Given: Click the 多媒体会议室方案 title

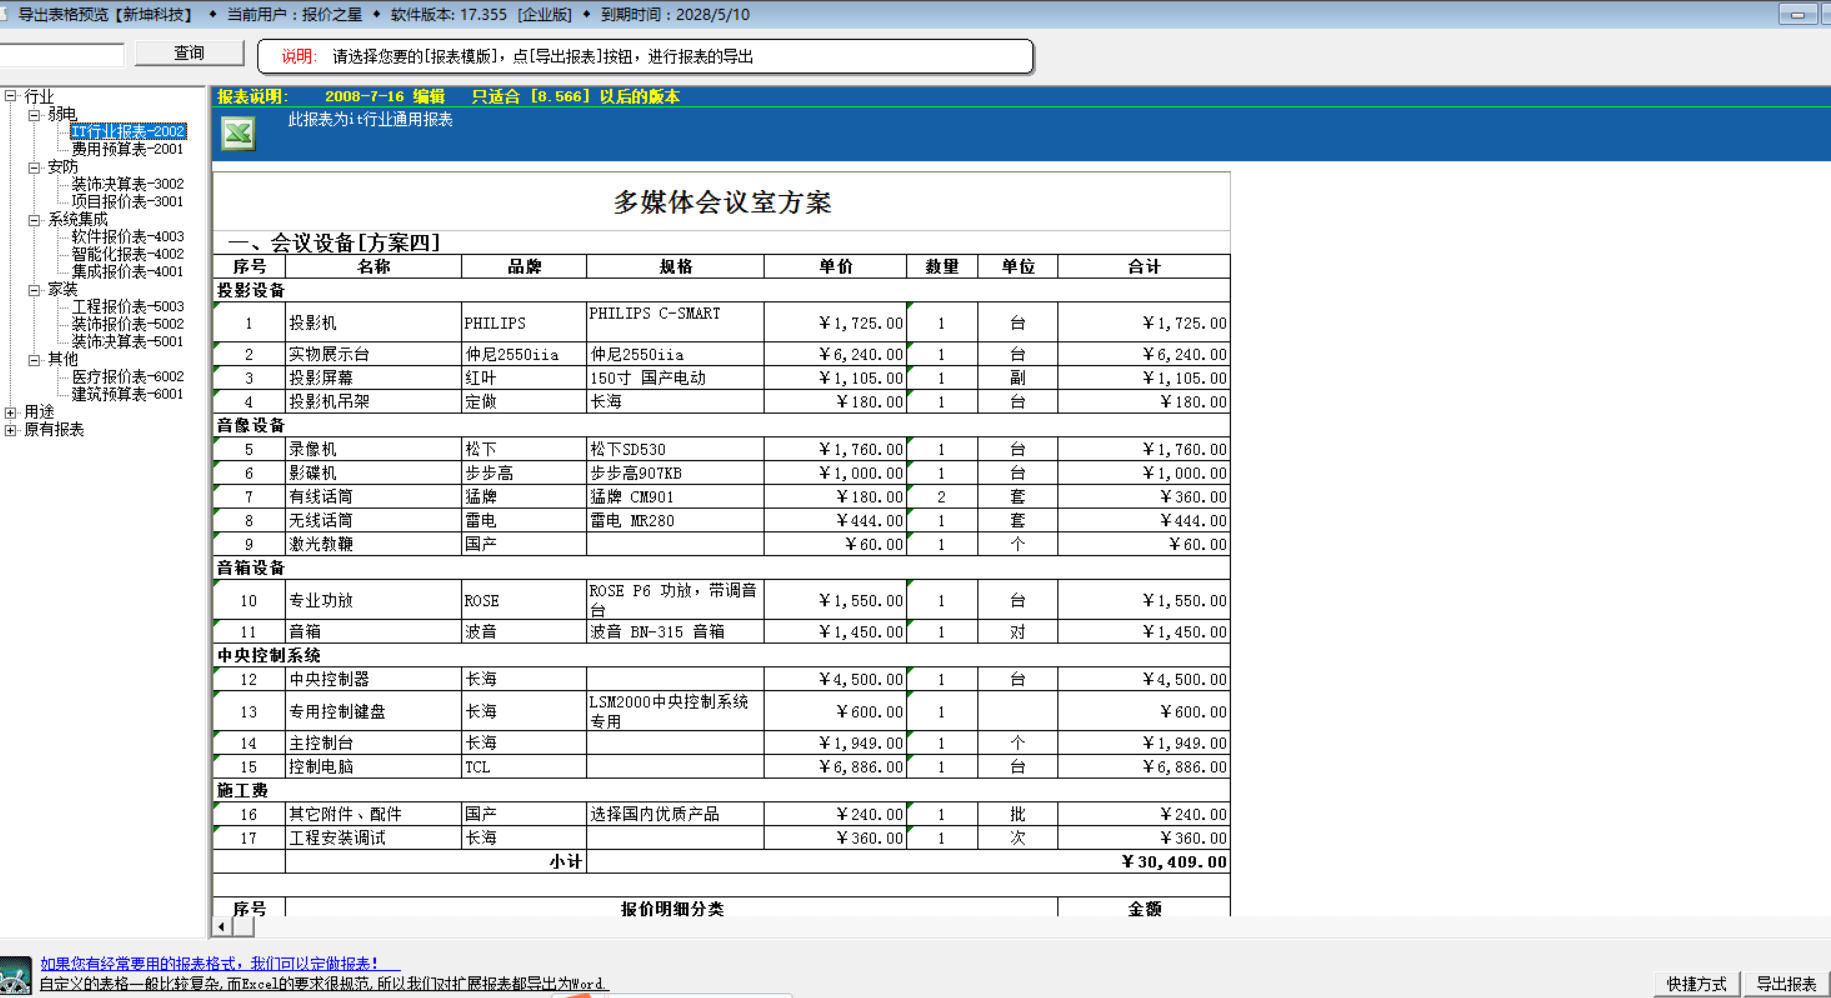Looking at the screenshot, I should (x=722, y=202).
